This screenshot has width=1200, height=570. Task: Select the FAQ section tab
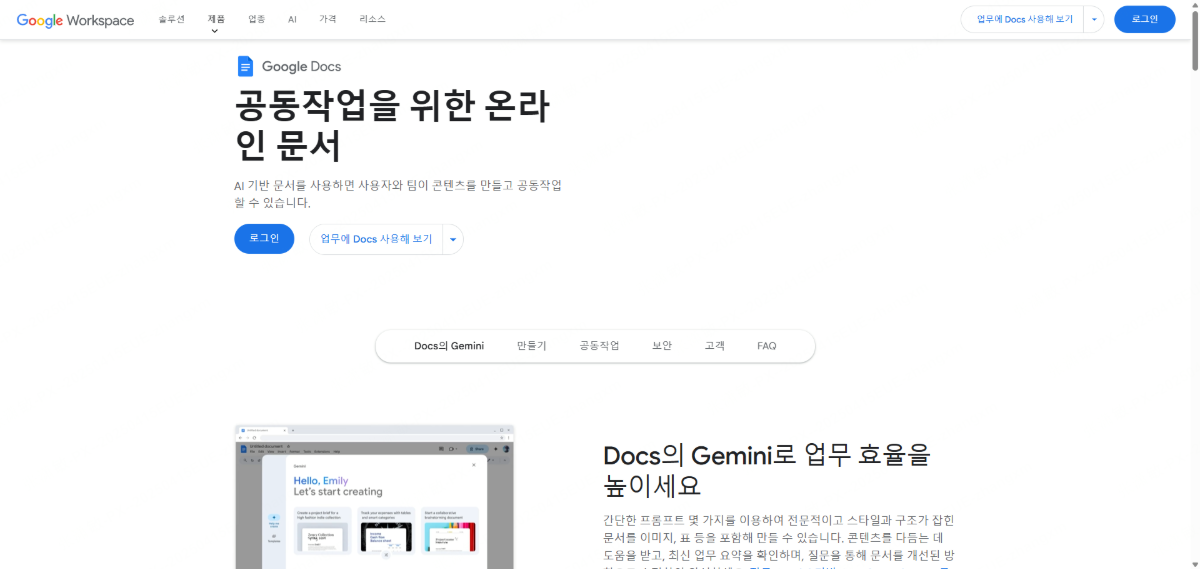click(767, 346)
